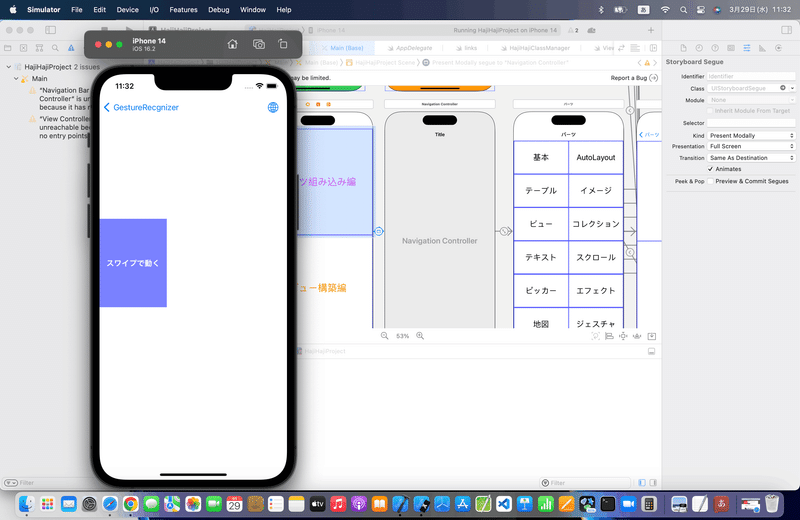The image size is (800, 520).
Task: Switch to the links editor tab
Action: pyautogui.click(x=466, y=48)
